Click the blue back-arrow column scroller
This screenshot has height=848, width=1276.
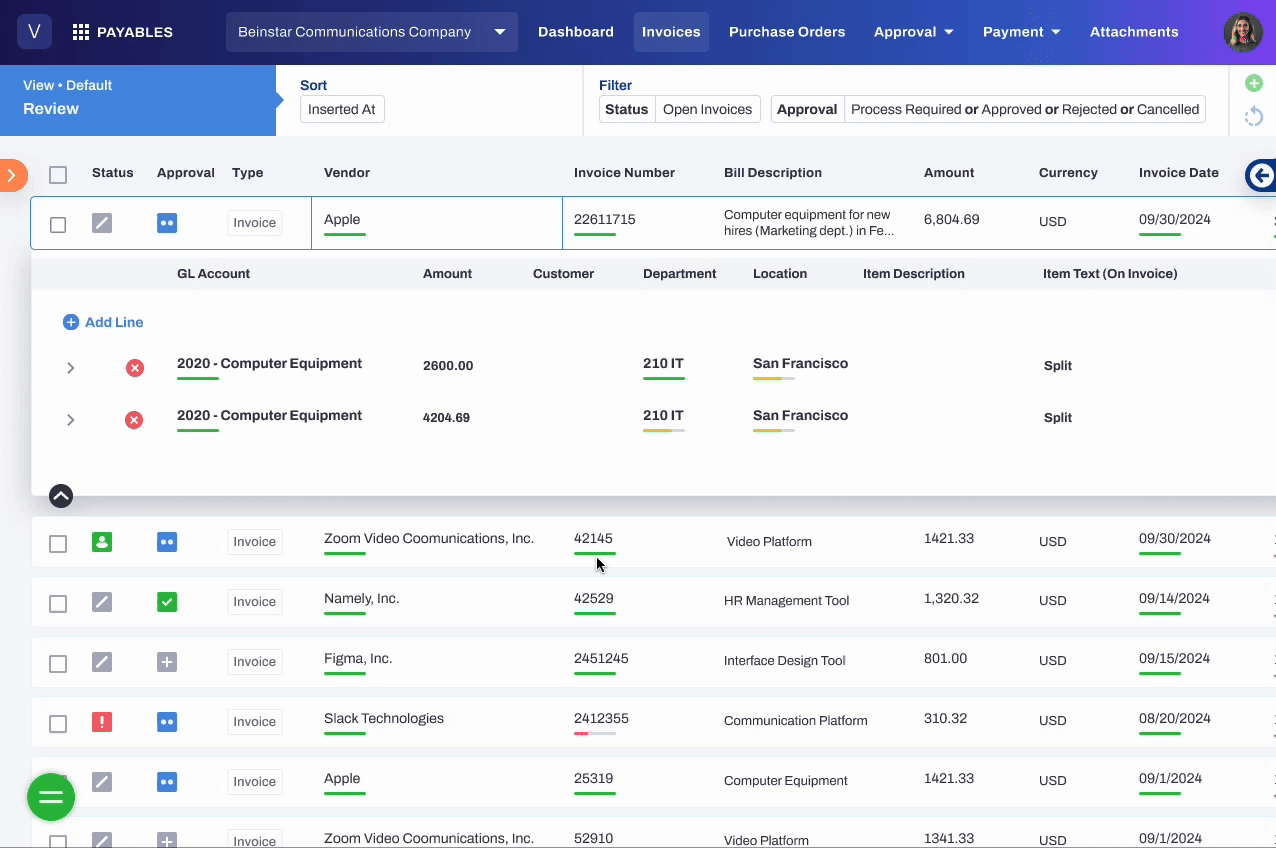coord(1261,176)
